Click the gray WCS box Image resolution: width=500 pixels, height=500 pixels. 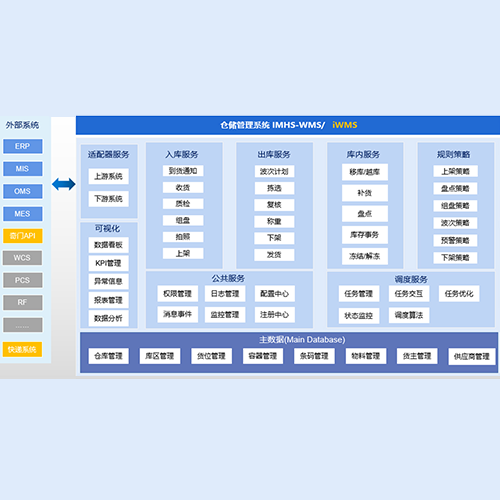coord(23,258)
